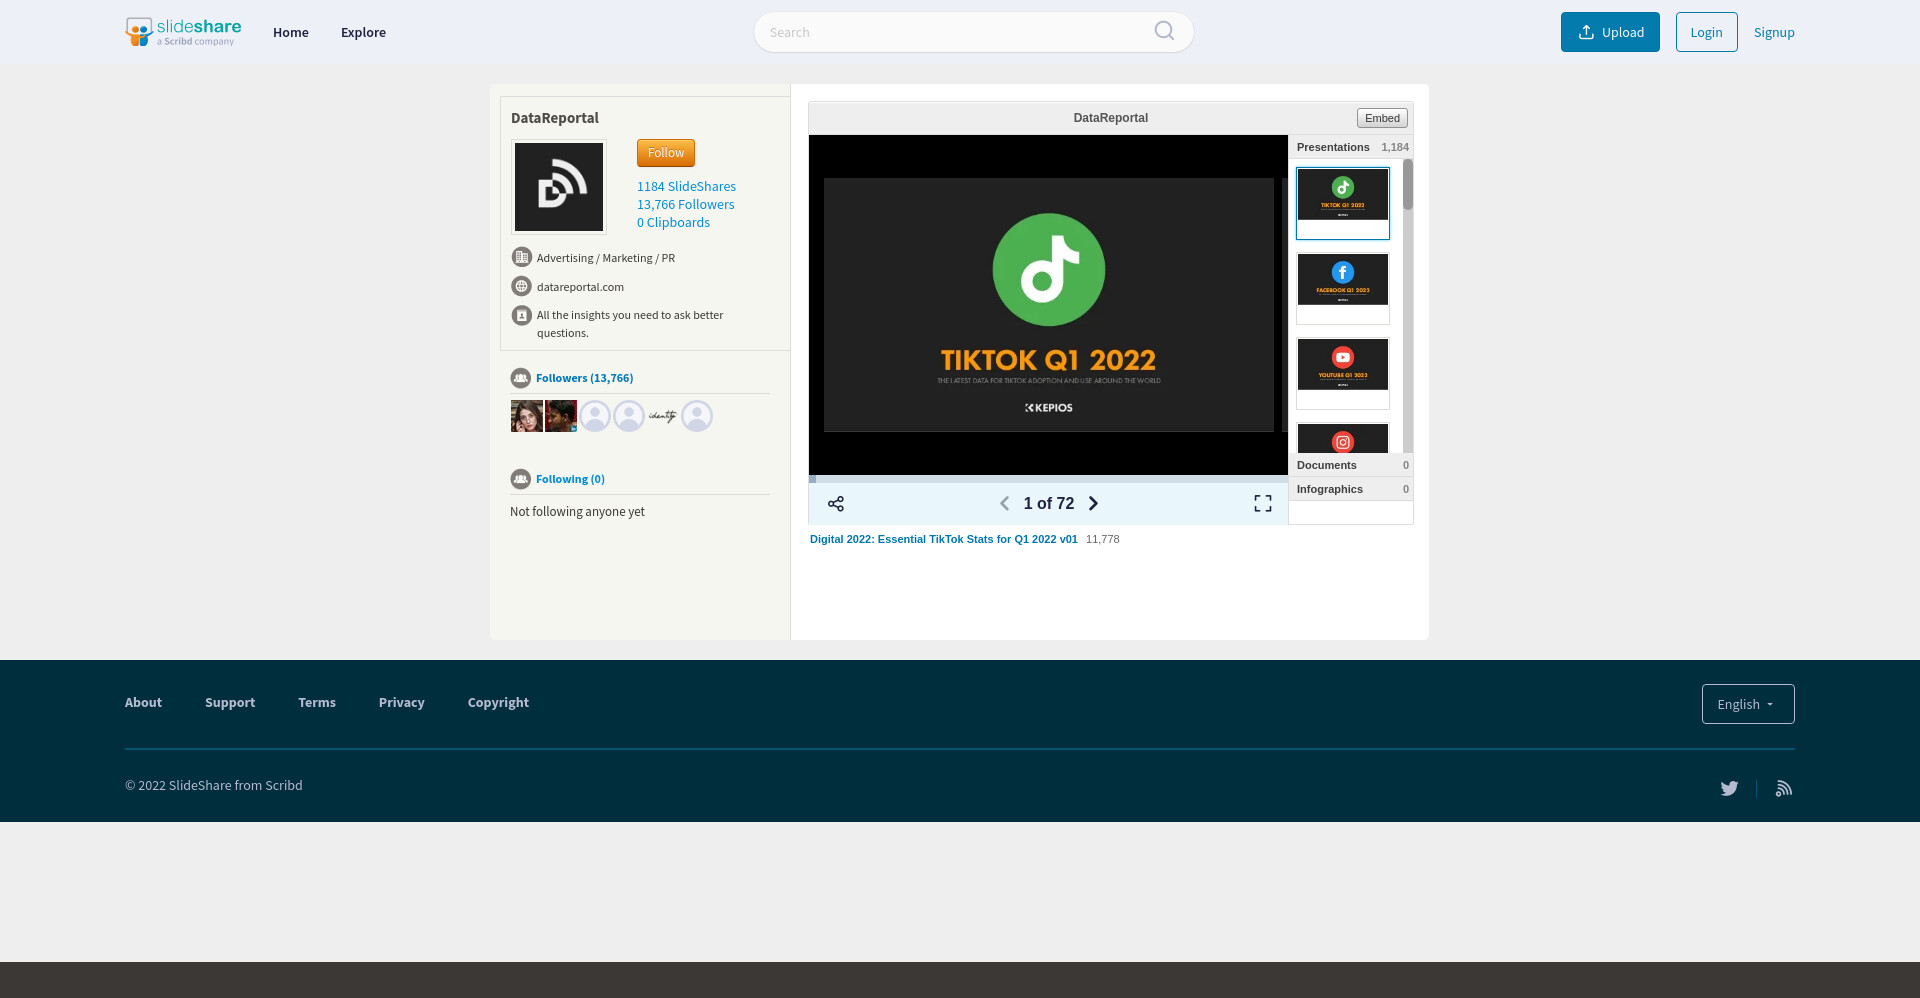Open Privacy footer link
This screenshot has width=1920, height=998.
pyautogui.click(x=402, y=702)
